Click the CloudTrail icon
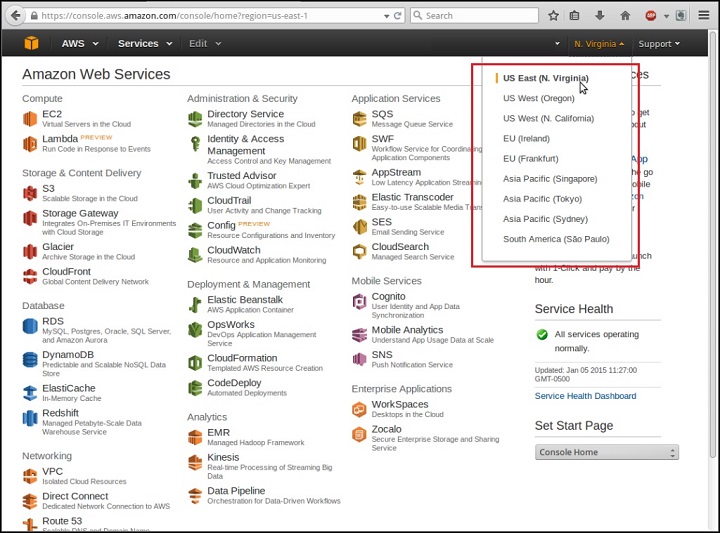This screenshot has height=533, width=720. [x=195, y=205]
